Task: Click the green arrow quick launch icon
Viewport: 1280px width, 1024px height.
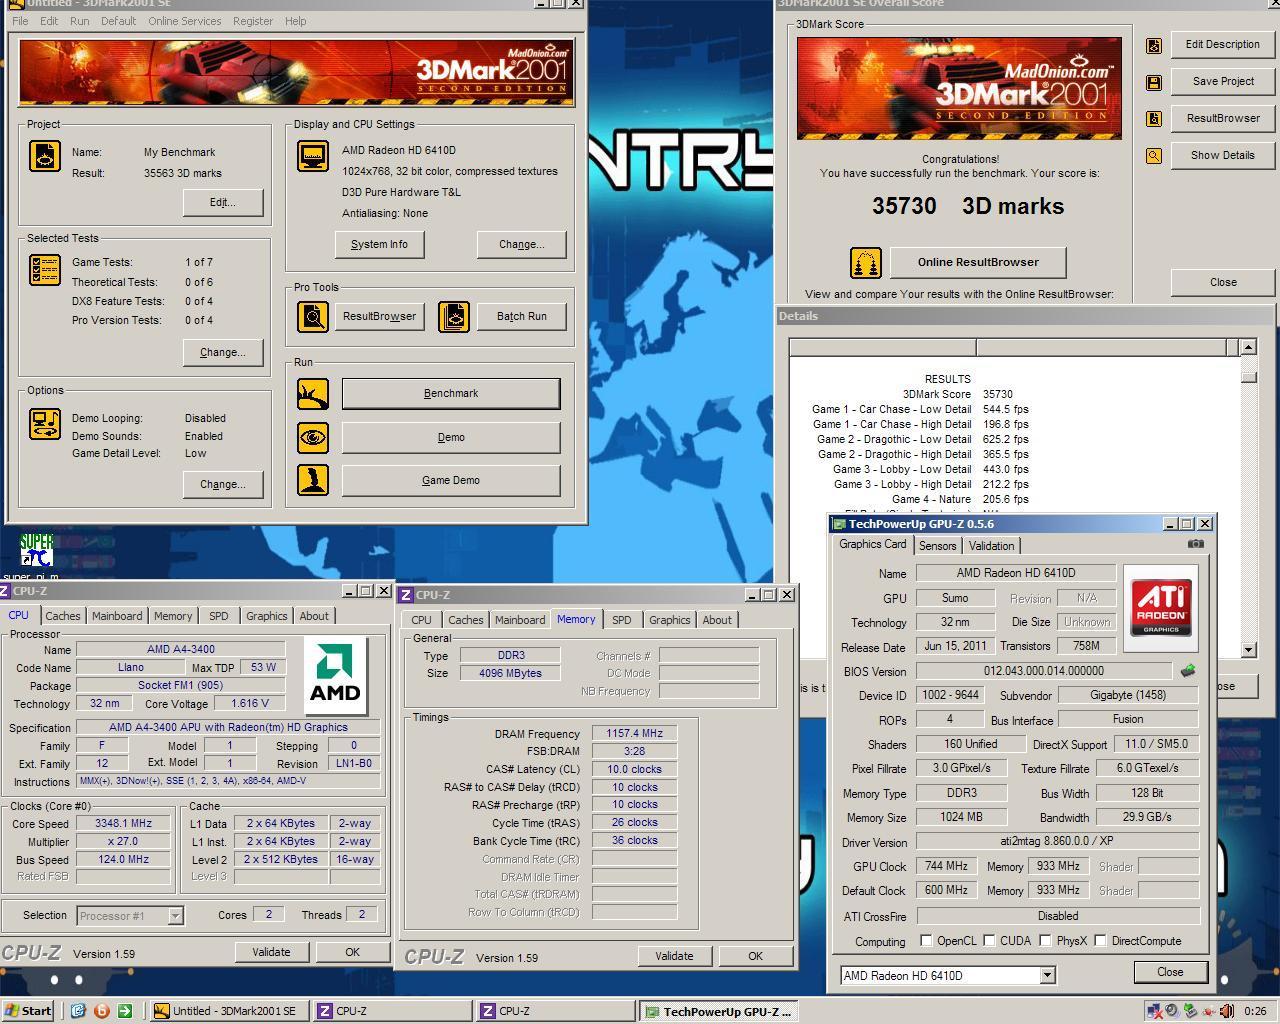Action: (x=125, y=1011)
